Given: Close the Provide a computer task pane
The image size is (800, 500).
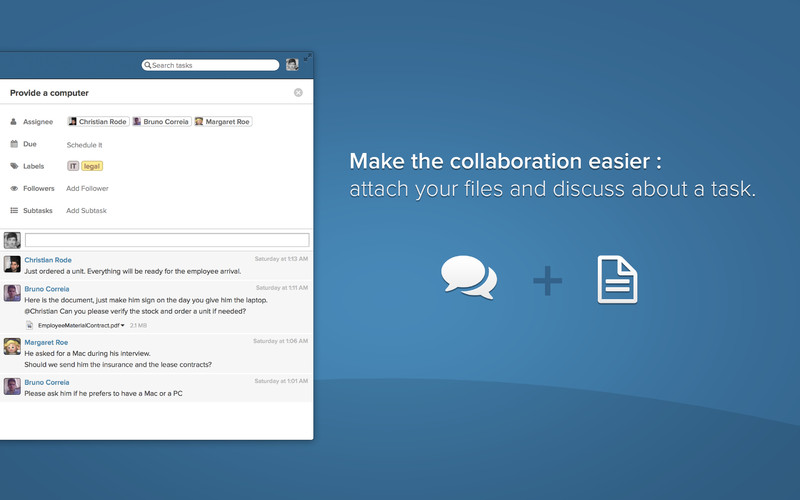Looking at the screenshot, I should coord(298,92).
